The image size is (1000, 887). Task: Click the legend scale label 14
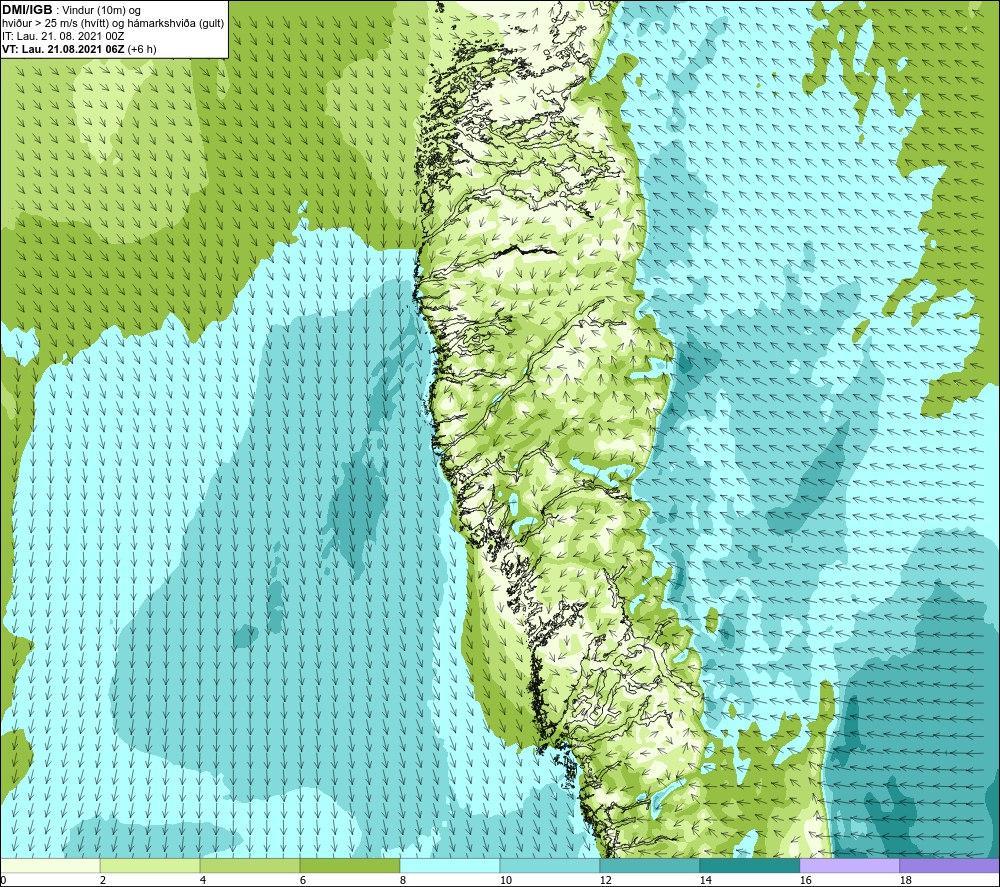tap(705, 880)
